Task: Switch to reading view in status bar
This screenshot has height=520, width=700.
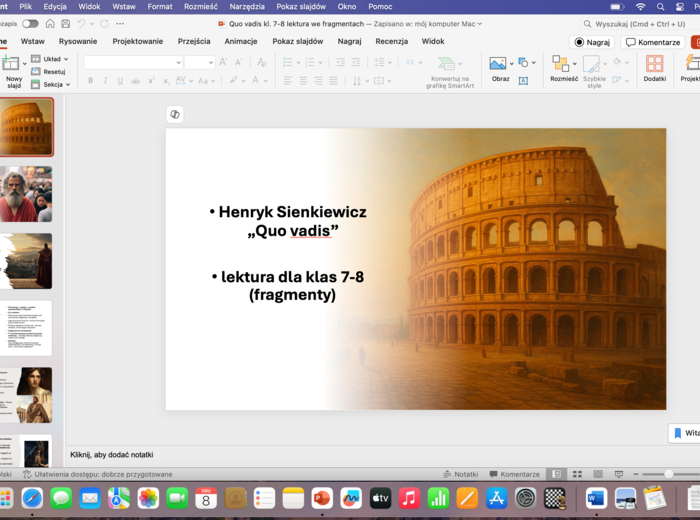Action: pos(597,474)
